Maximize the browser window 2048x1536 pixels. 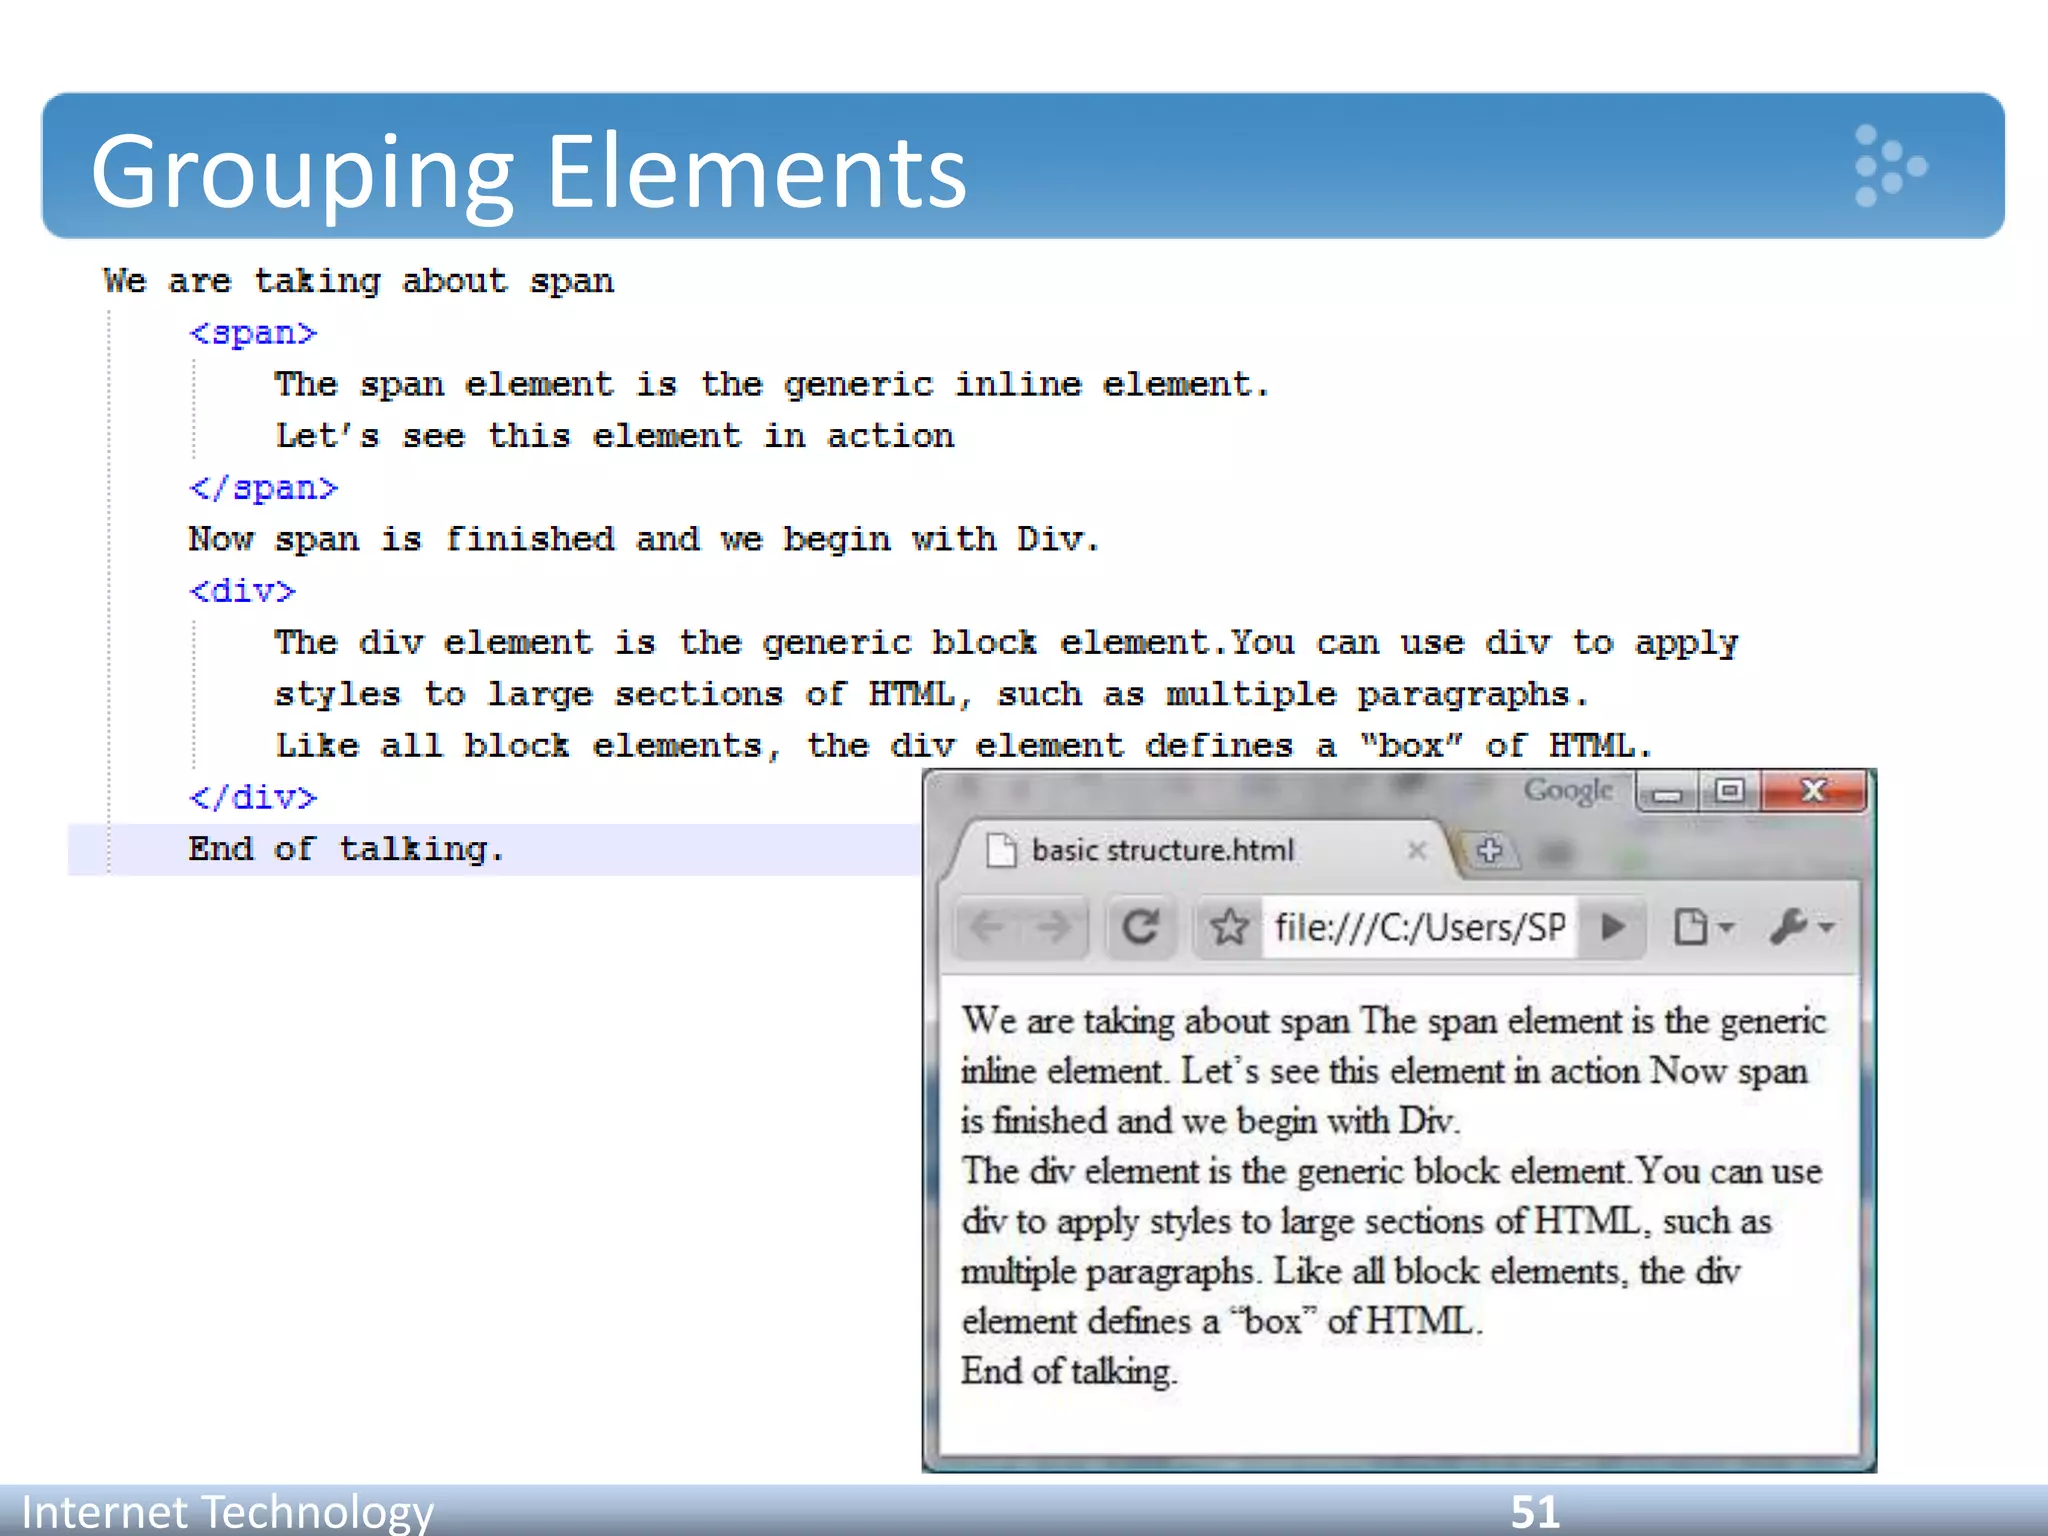(1729, 793)
